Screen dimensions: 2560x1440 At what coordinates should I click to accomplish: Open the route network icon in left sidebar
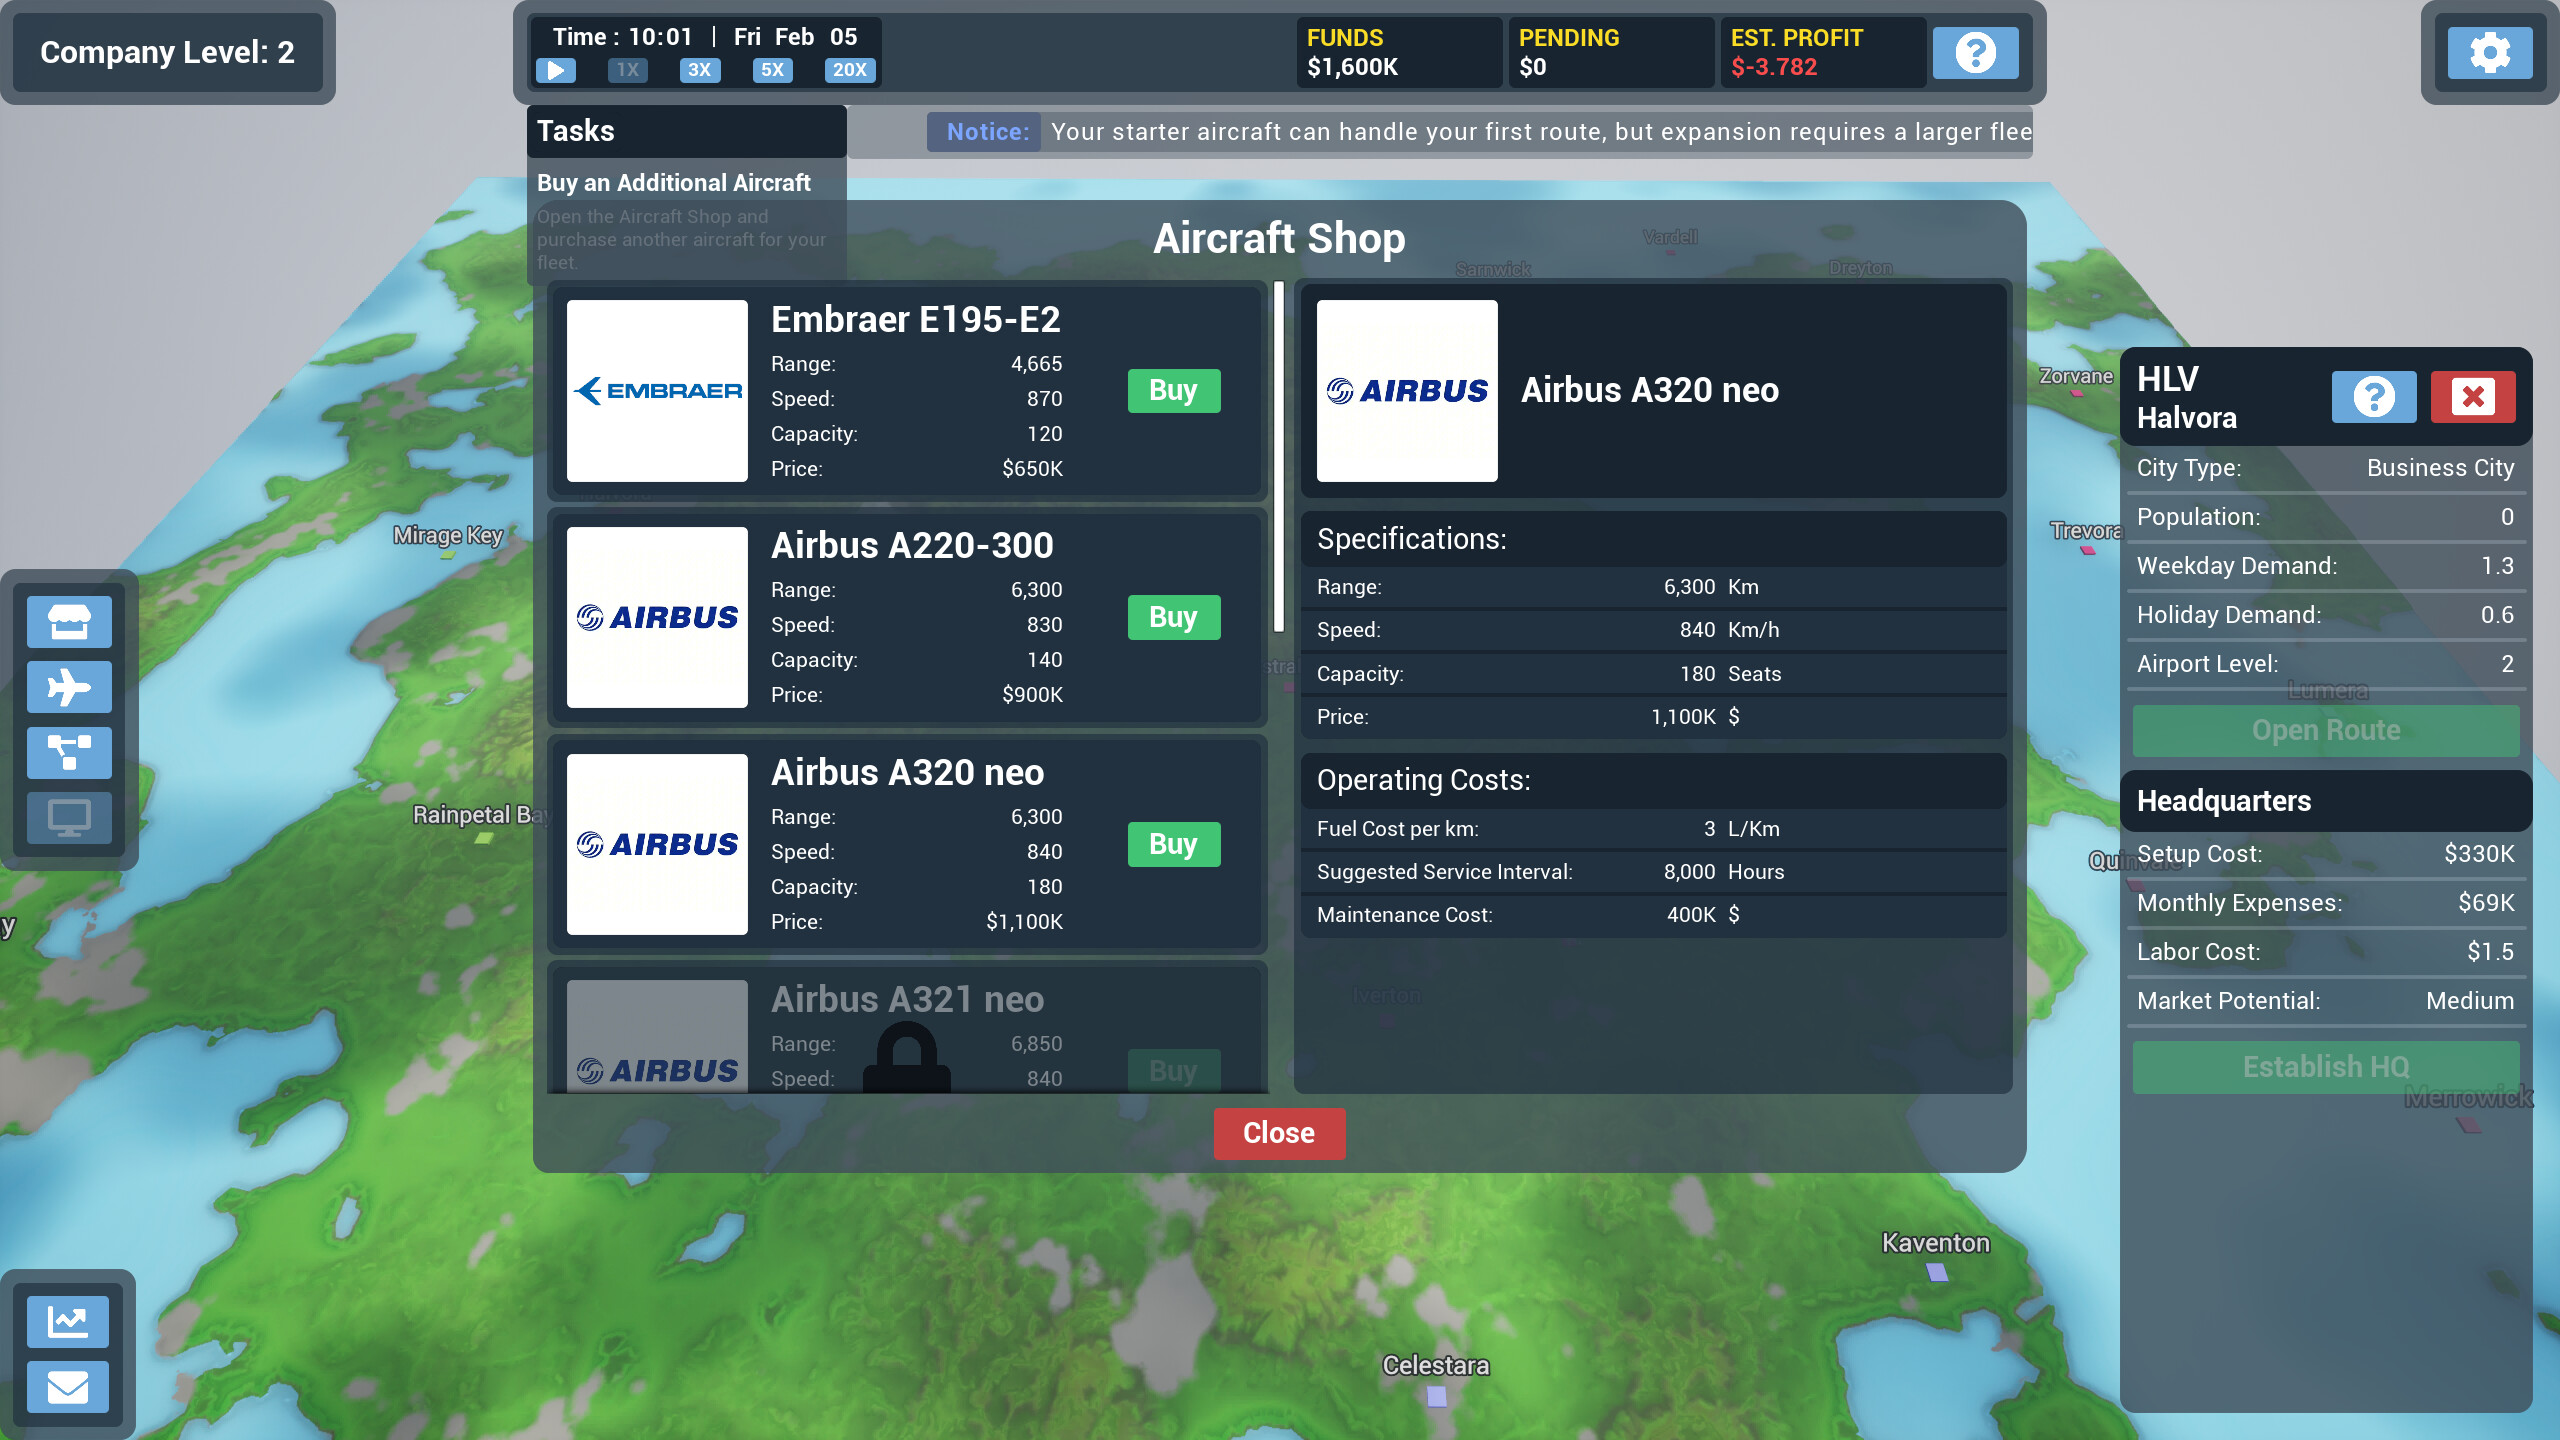pyautogui.click(x=69, y=752)
